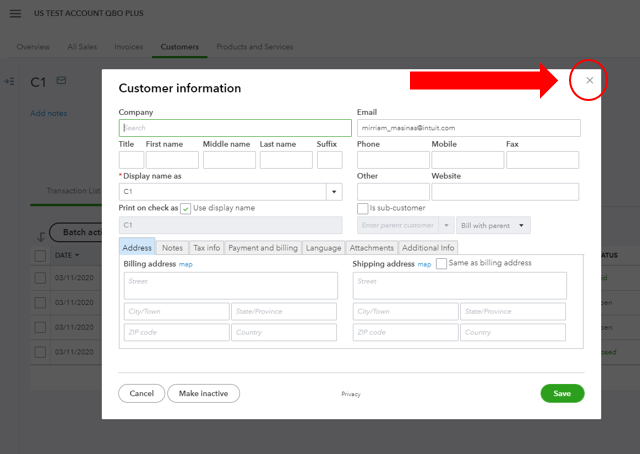The width and height of the screenshot is (640, 454).
Task: Open the Privacy link
Action: point(351,394)
